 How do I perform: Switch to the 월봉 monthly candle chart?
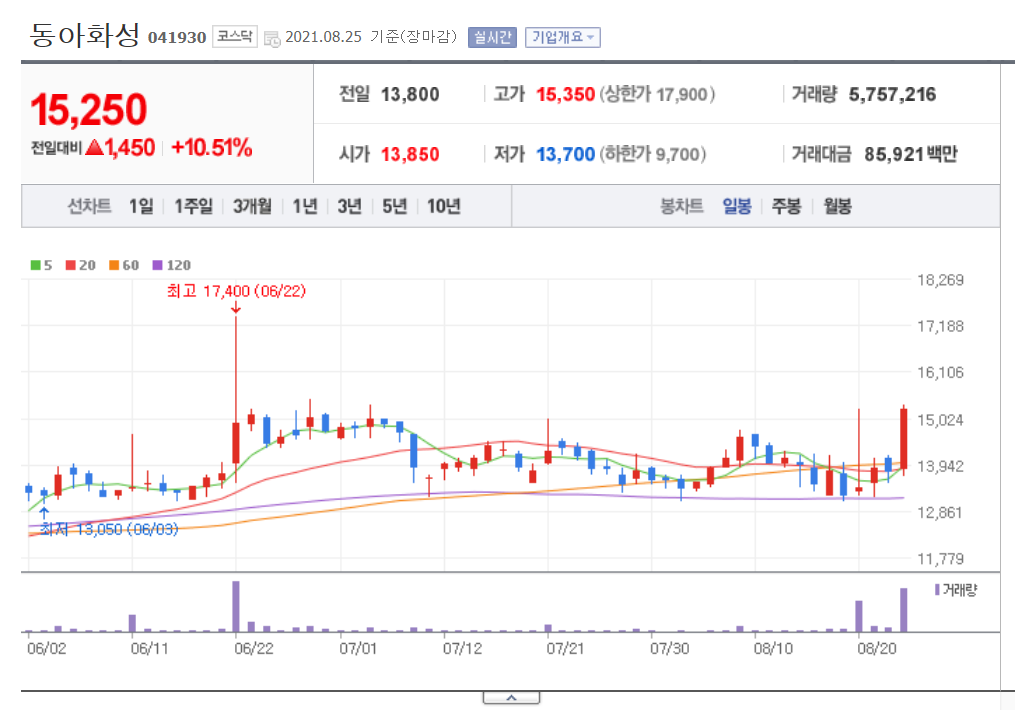(x=837, y=206)
